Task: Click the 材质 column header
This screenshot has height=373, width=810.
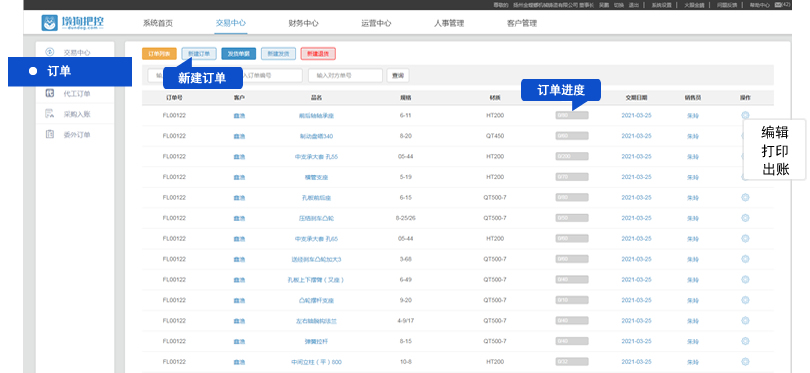Action: click(495, 97)
